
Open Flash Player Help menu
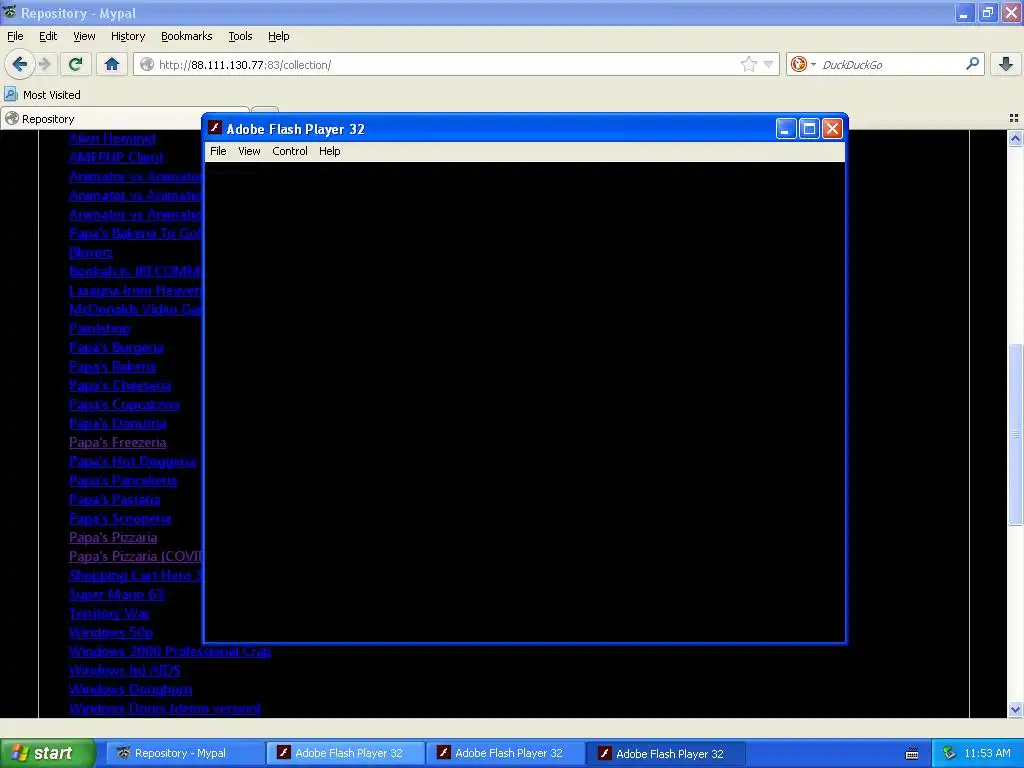click(x=330, y=152)
